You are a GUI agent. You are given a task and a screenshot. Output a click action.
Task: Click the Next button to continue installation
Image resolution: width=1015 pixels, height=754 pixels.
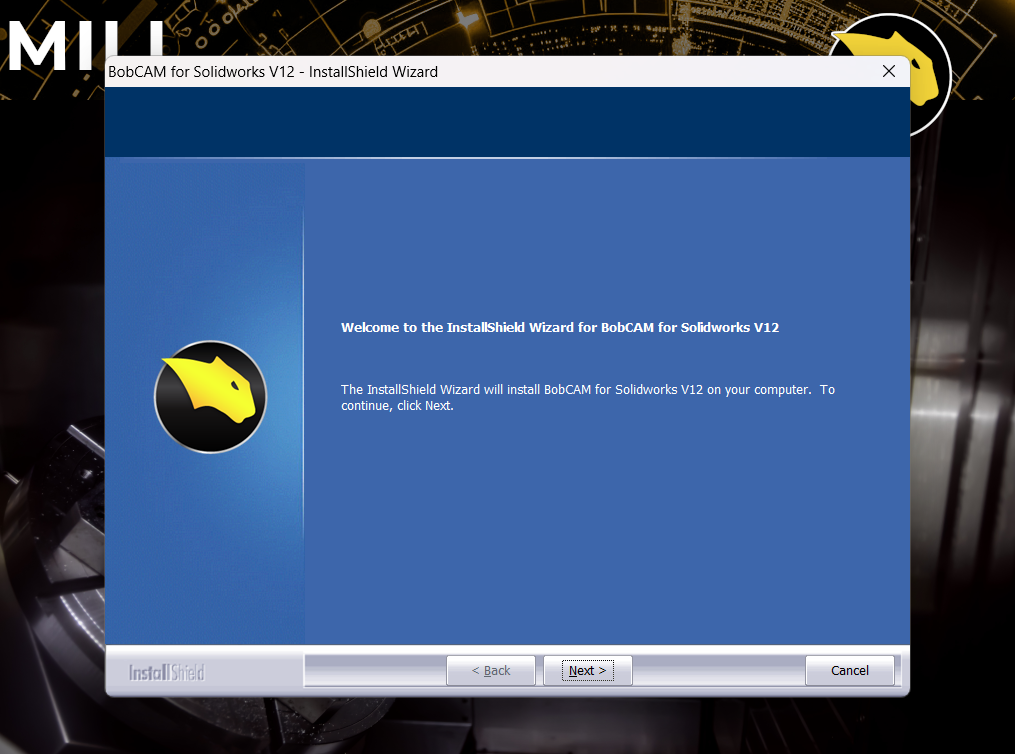[588, 671]
